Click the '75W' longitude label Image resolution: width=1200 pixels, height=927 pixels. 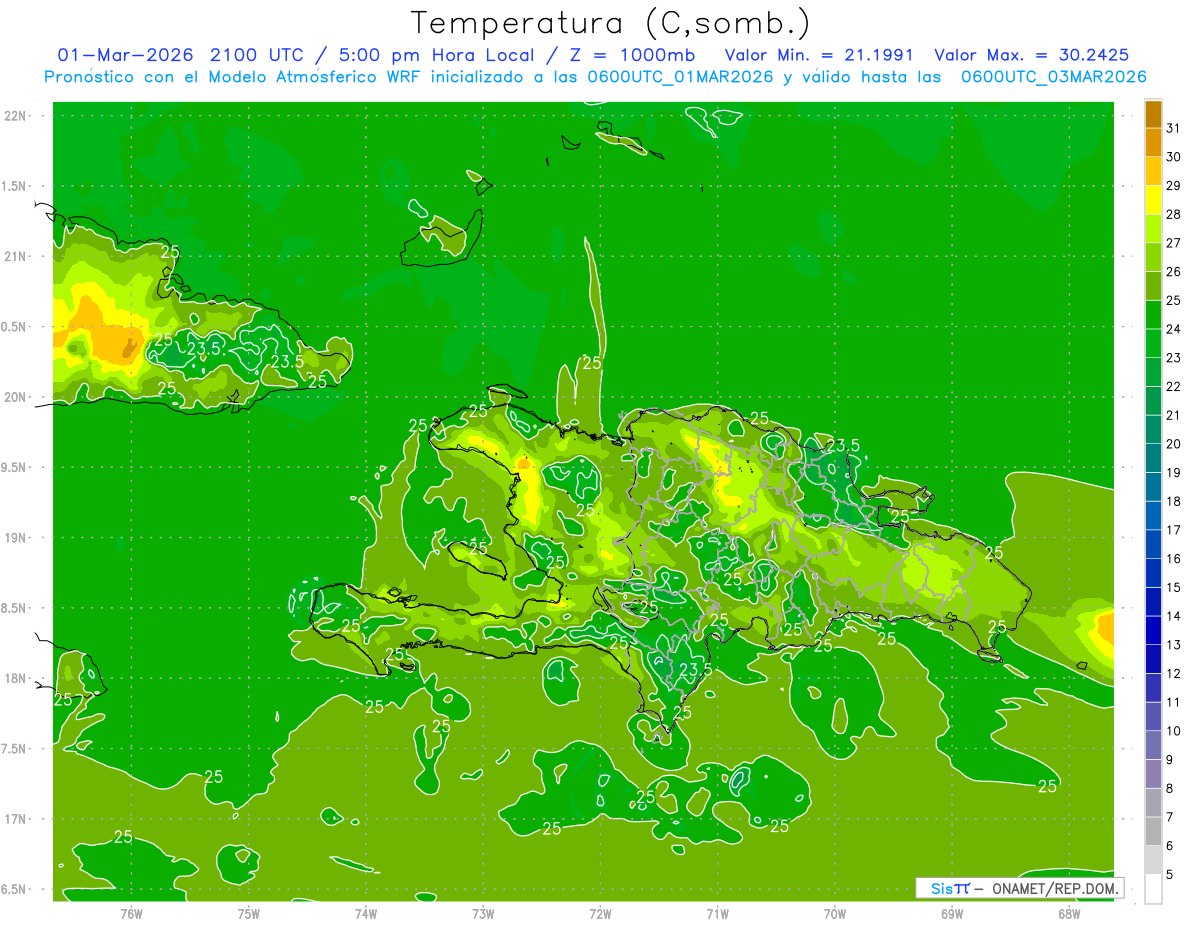click(248, 913)
